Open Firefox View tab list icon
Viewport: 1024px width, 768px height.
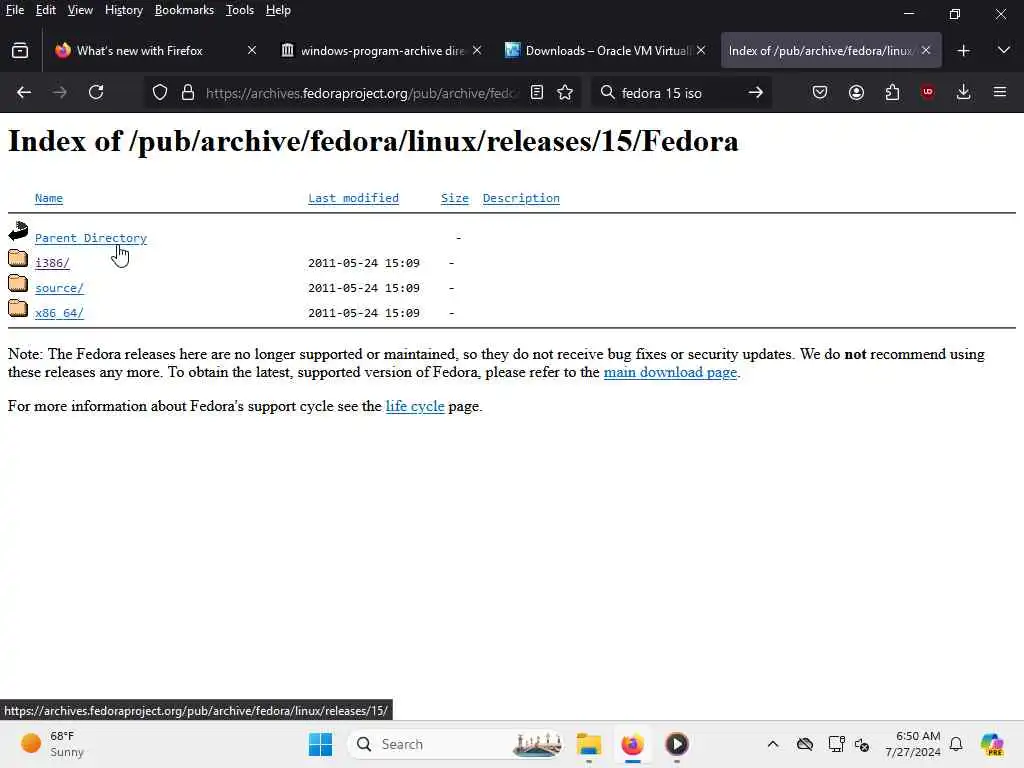(x=20, y=50)
